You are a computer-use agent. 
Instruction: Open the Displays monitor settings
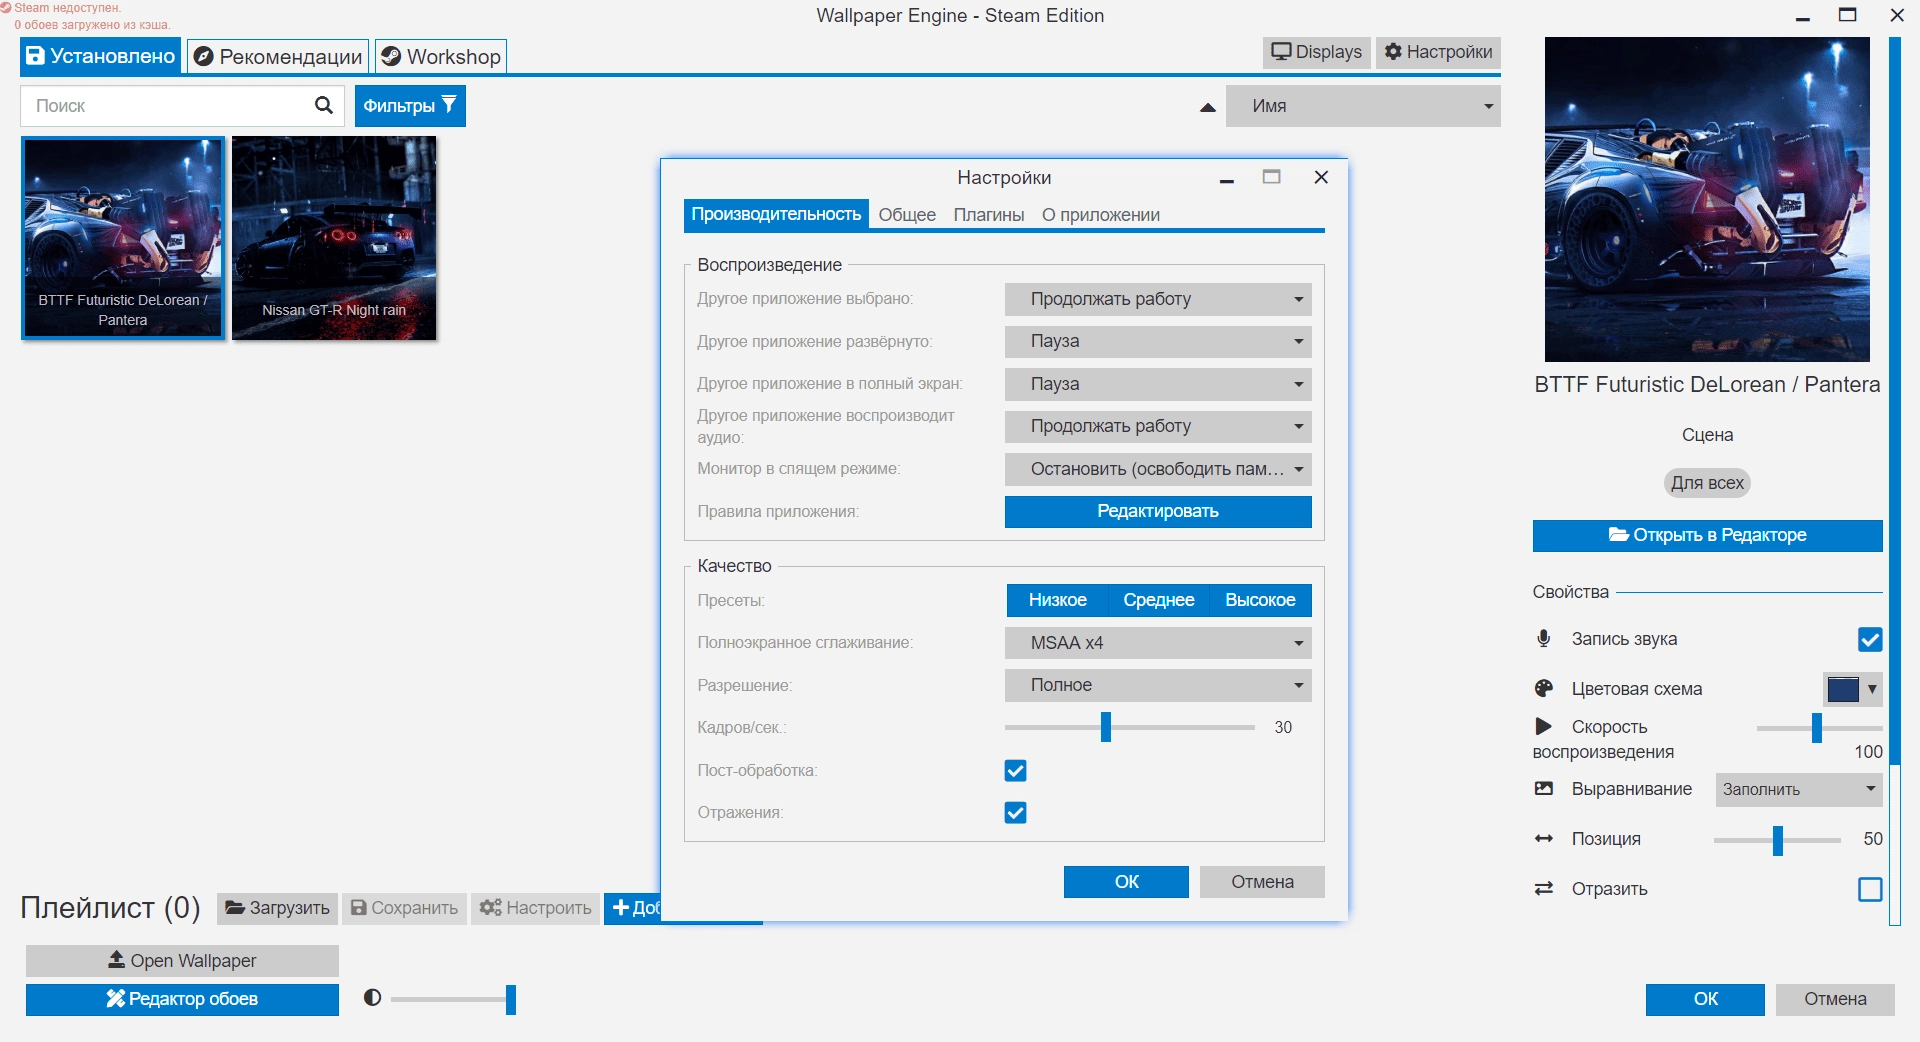(x=1316, y=52)
